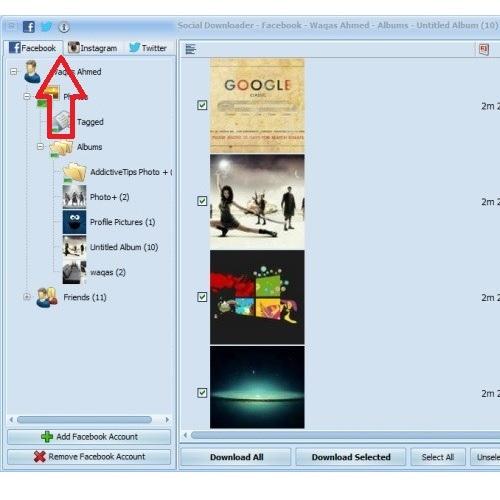Open the Google vintage image thumbnail
This screenshot has height=500, width=500.
click(x=257, y=105)
